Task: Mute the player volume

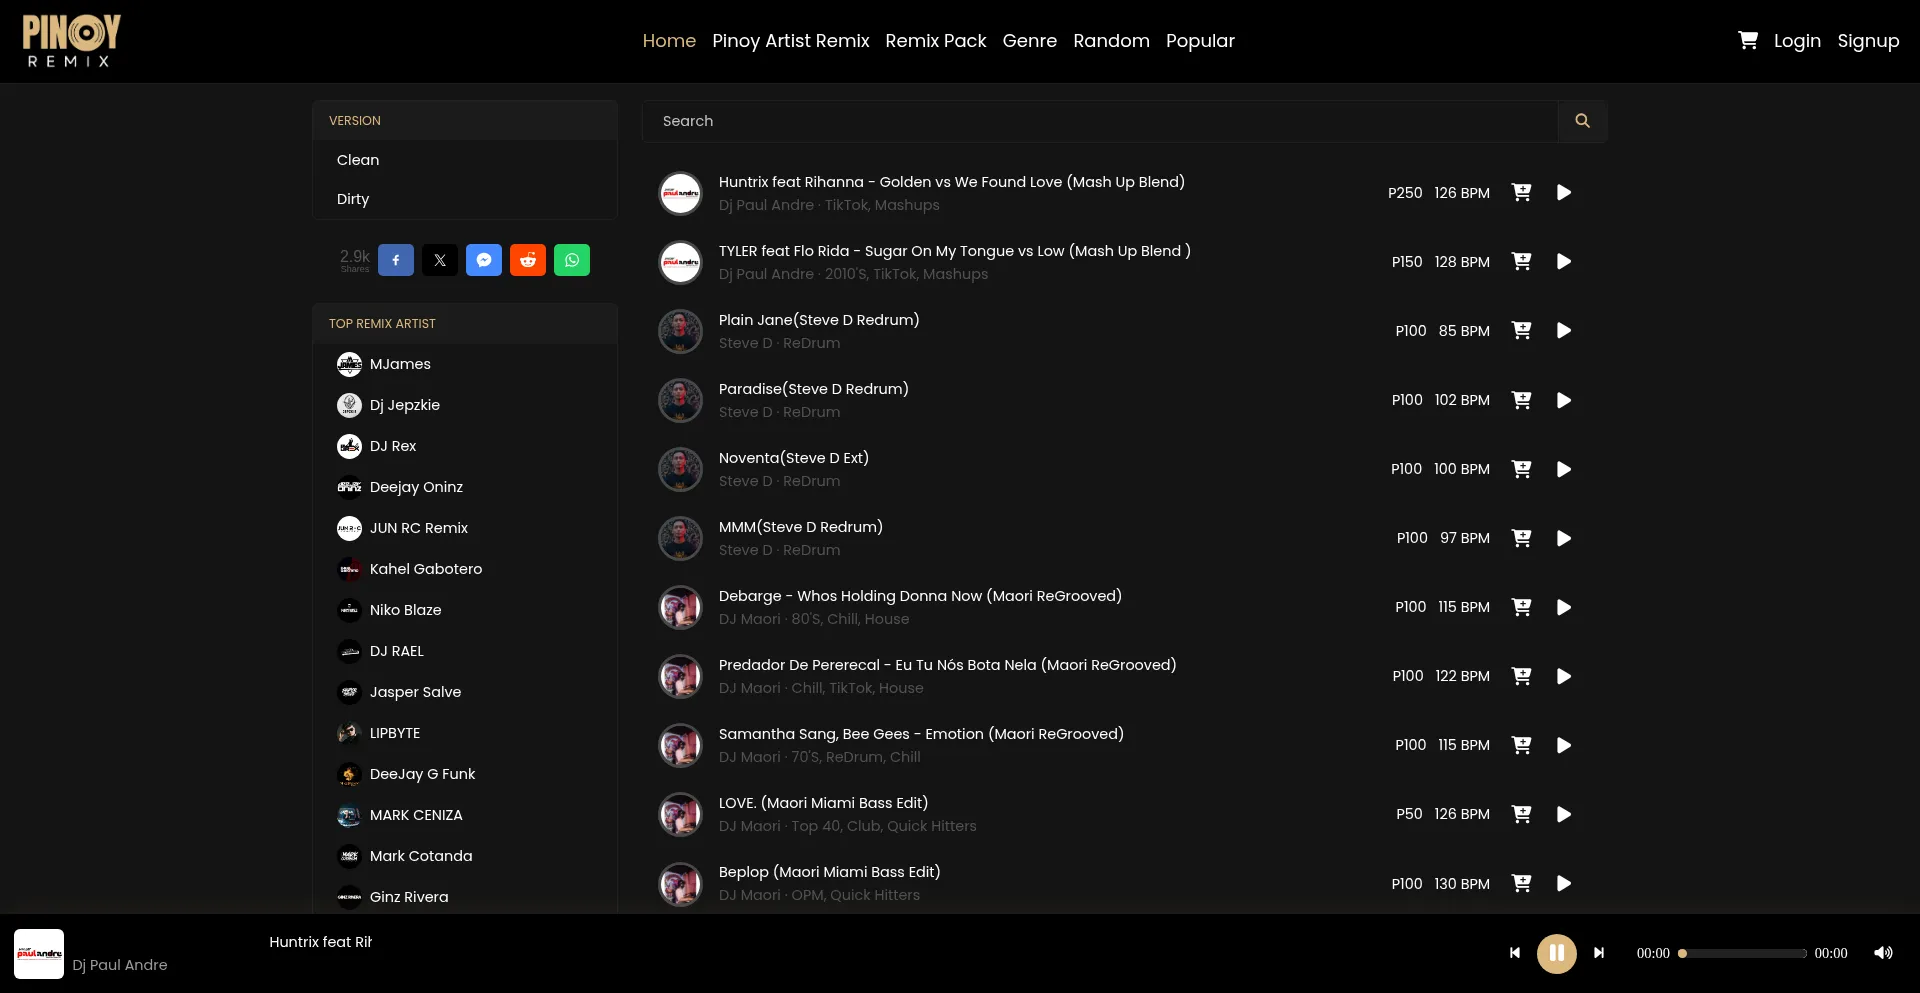Action: [x=1883, y=953]
